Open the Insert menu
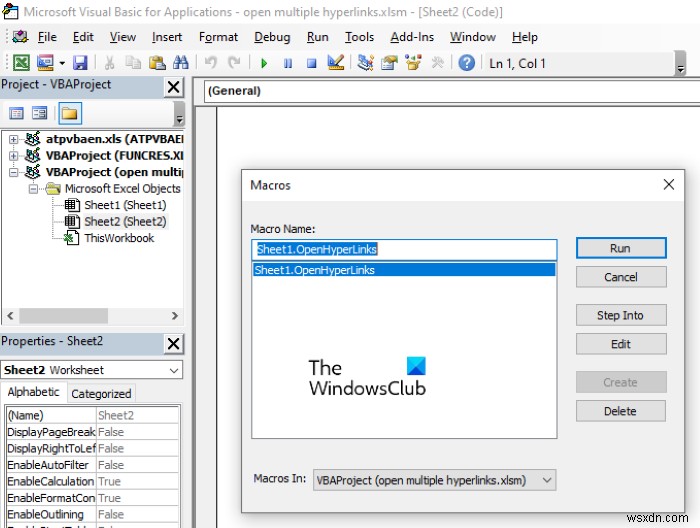Image resolution: width=700 pixels, height=528 pixels. click(167, 37)
